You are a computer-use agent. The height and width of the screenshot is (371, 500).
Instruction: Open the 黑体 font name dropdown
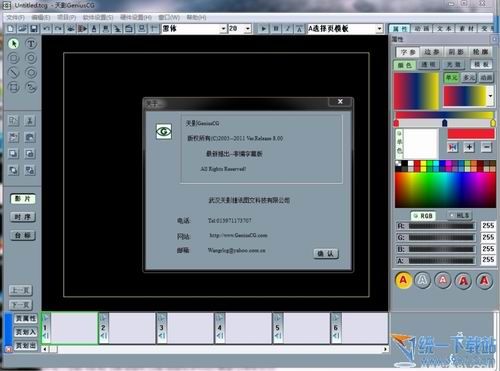(x=224, y=29)
